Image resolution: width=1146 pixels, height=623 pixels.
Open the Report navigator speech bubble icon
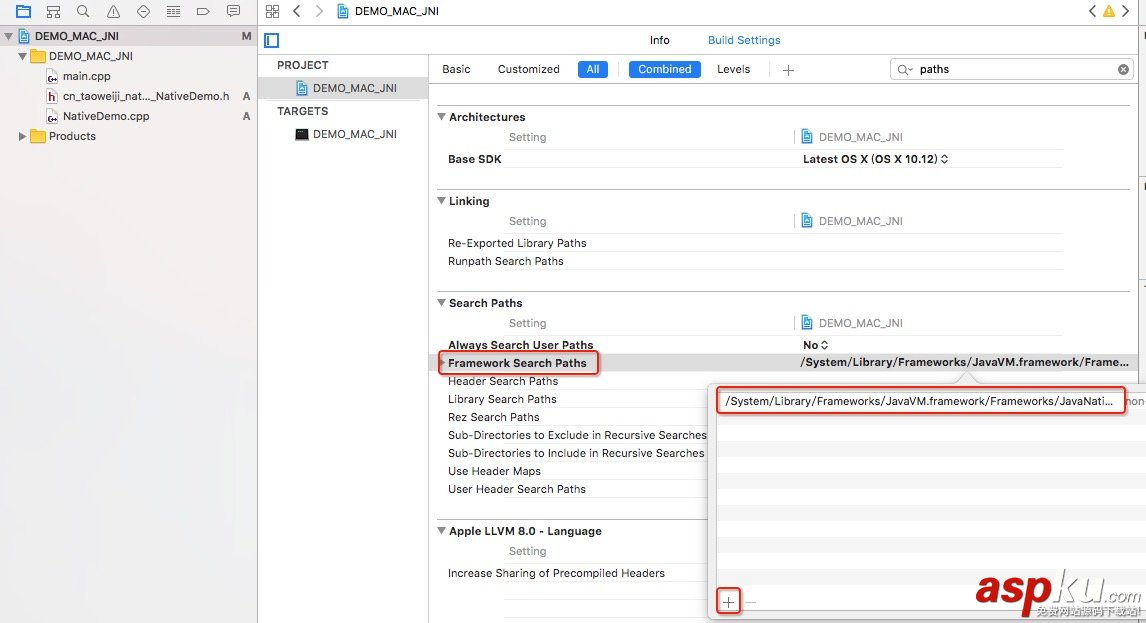click(233, 11)
